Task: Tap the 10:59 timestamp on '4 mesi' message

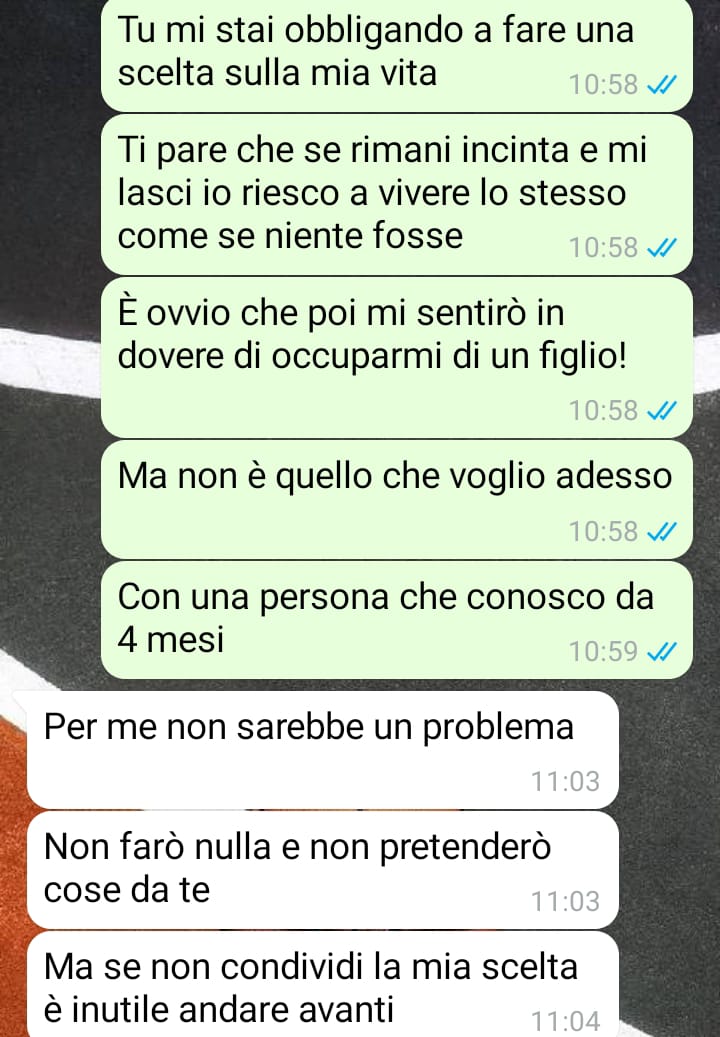Action: coord(603,652)
